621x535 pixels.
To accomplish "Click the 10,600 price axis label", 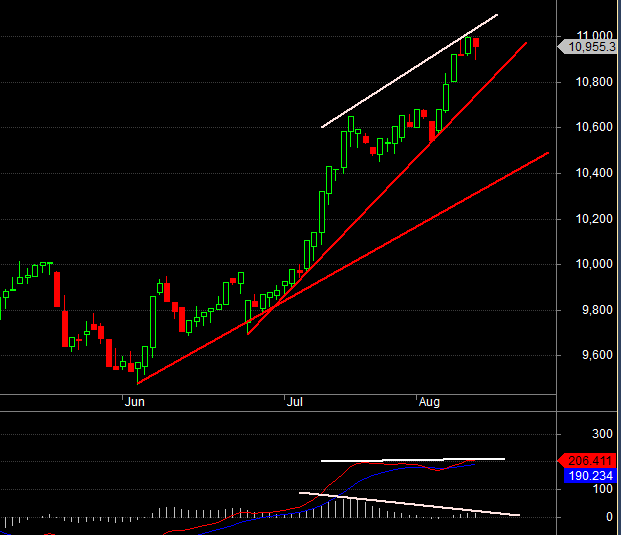I will [594, 127].
